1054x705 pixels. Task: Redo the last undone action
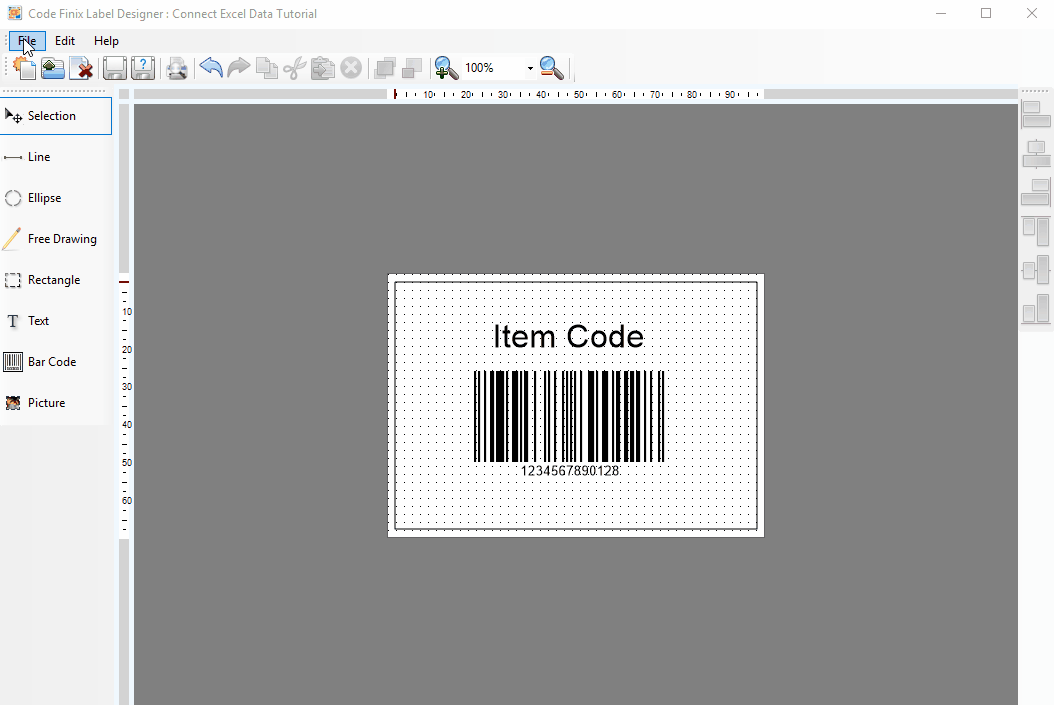click(x=239, y=68)
